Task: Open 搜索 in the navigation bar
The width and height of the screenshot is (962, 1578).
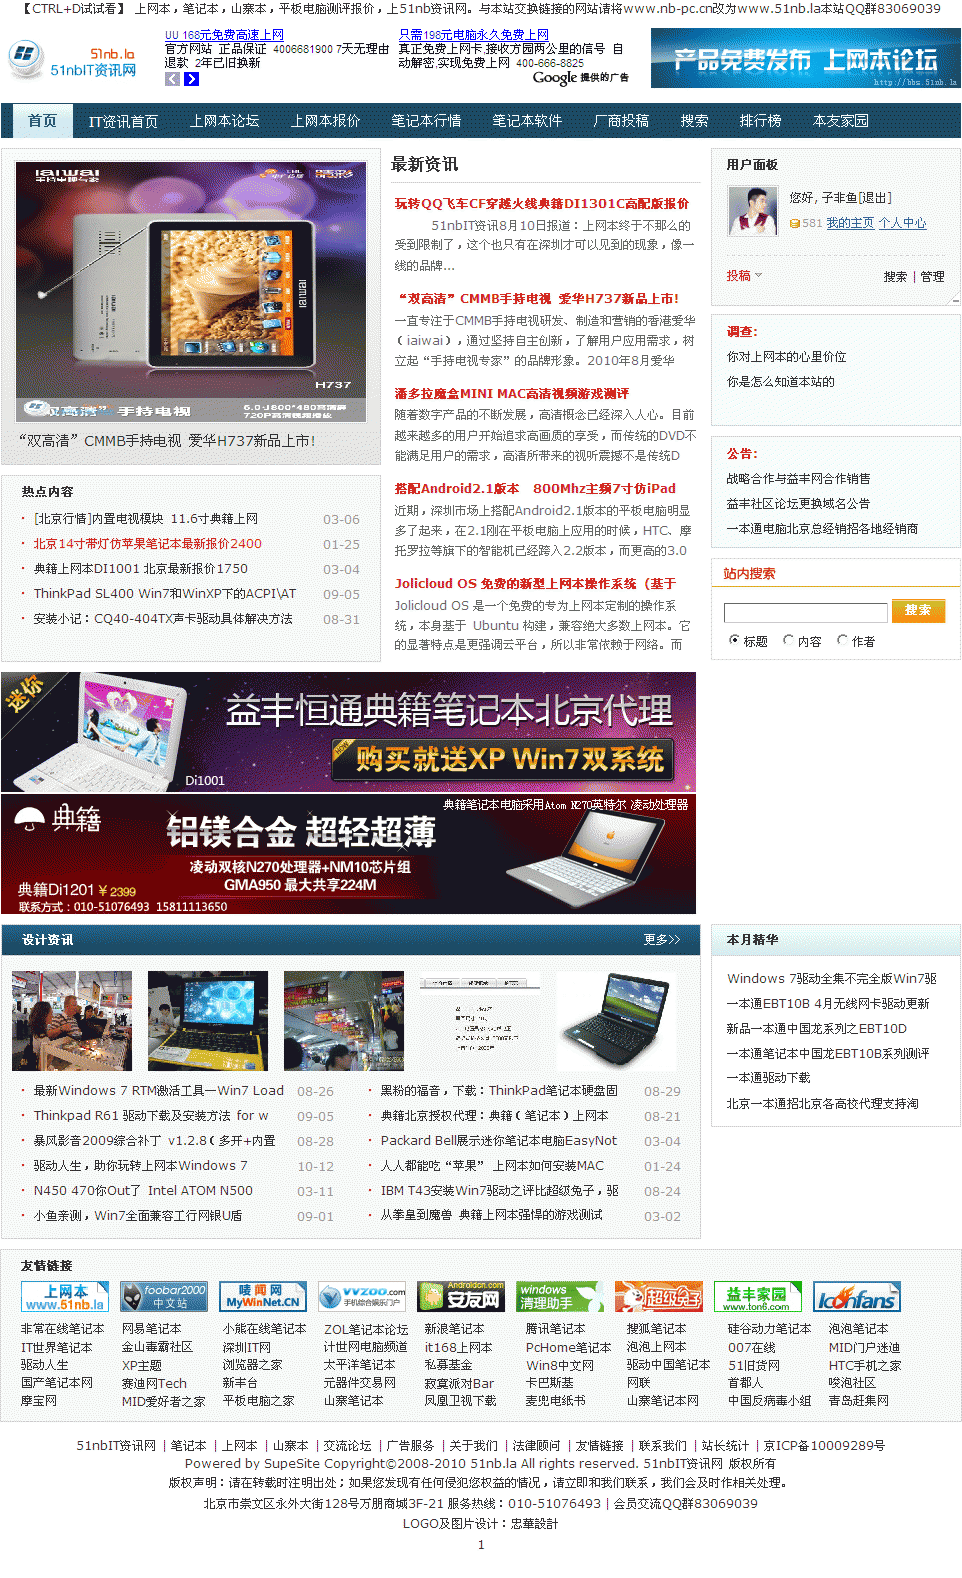Action: (x=694, y=121)
